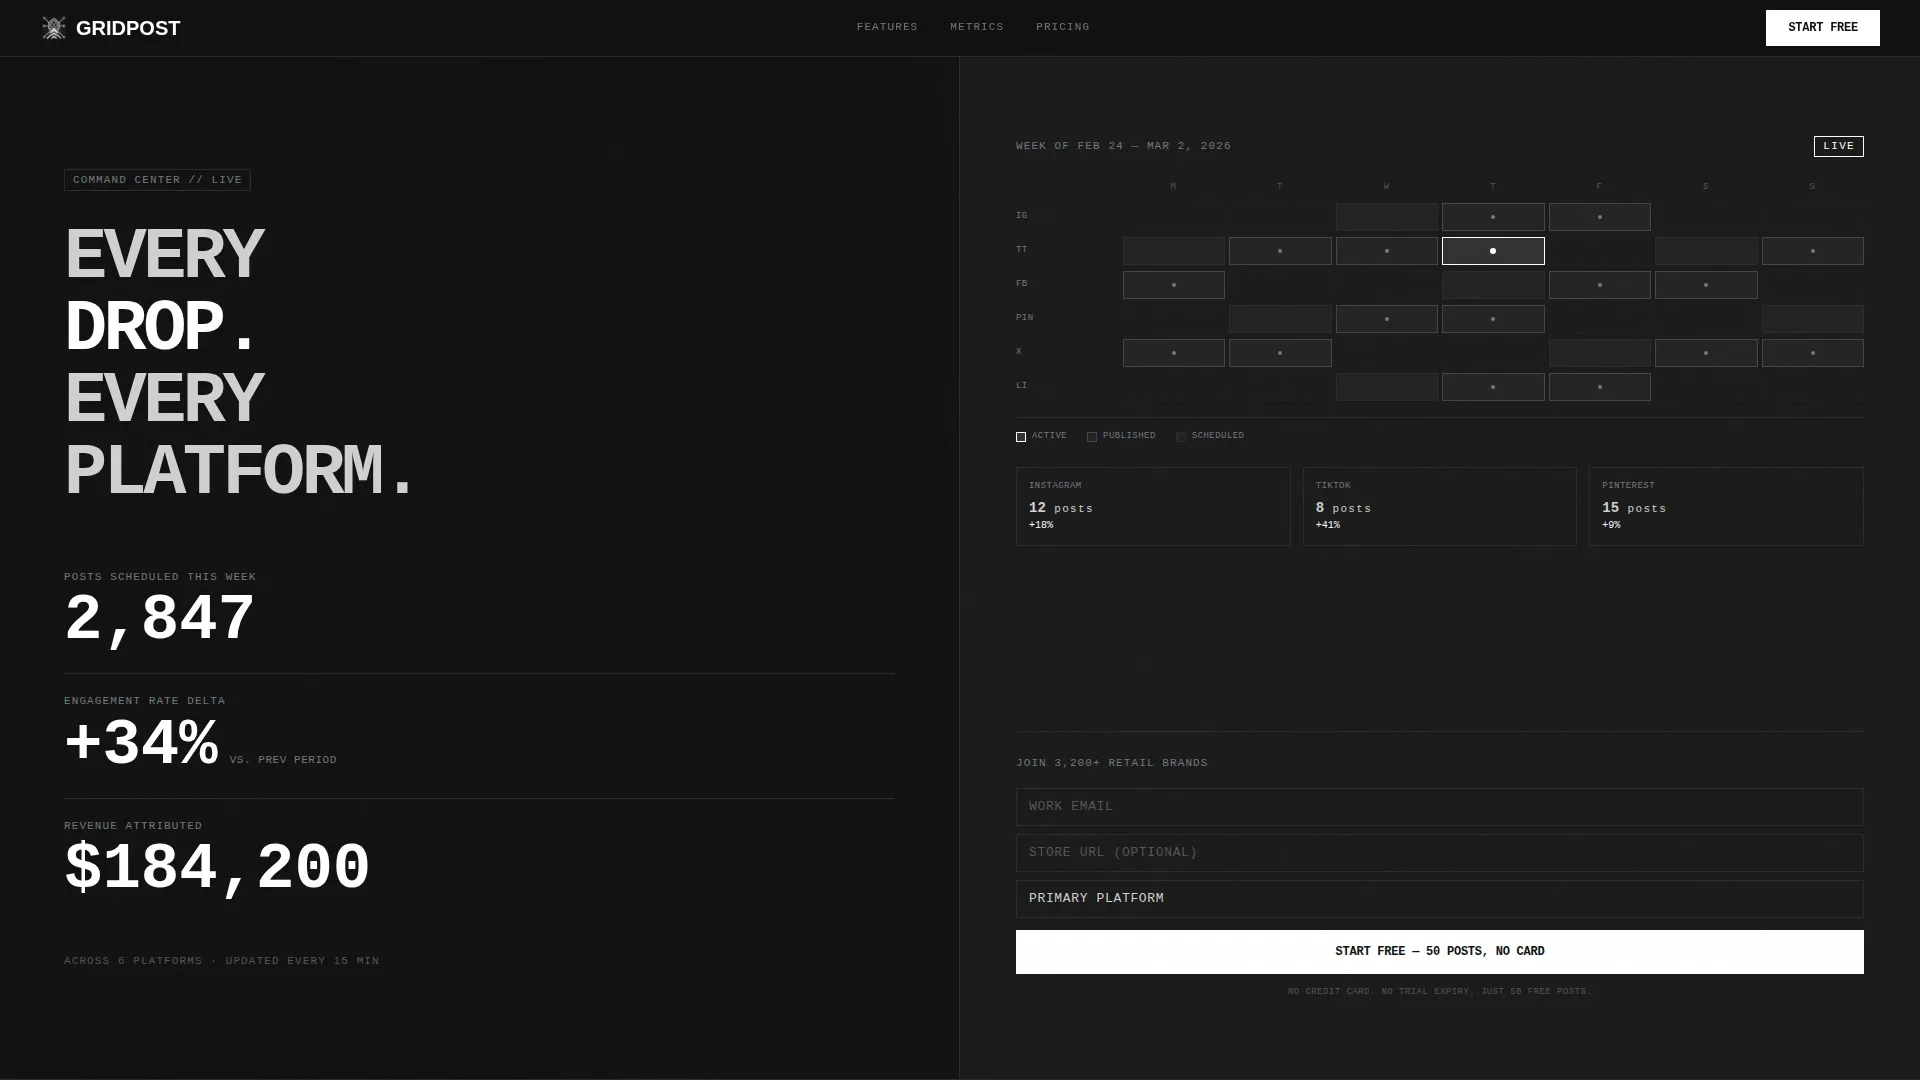
Task: Open the Instagram Thursday post slot
Action: pos(1493,217)
